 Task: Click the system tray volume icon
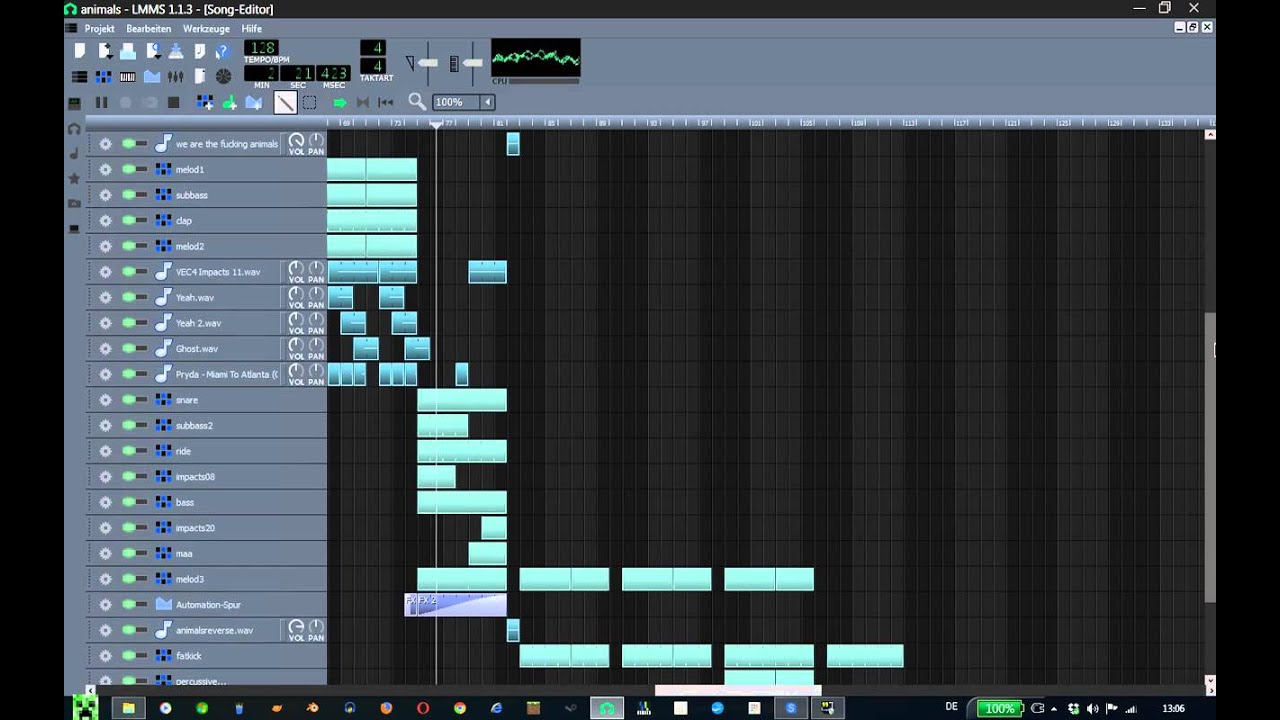1092,708
